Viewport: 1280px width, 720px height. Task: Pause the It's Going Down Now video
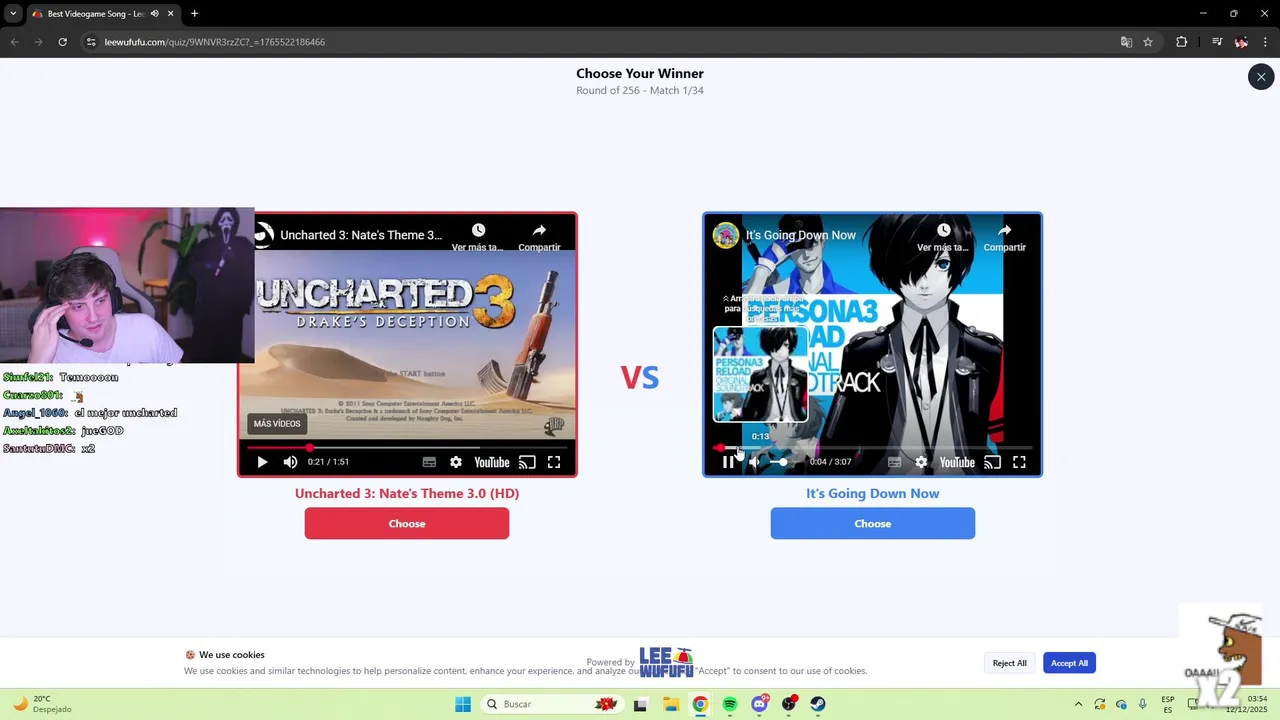pos(728,462)
